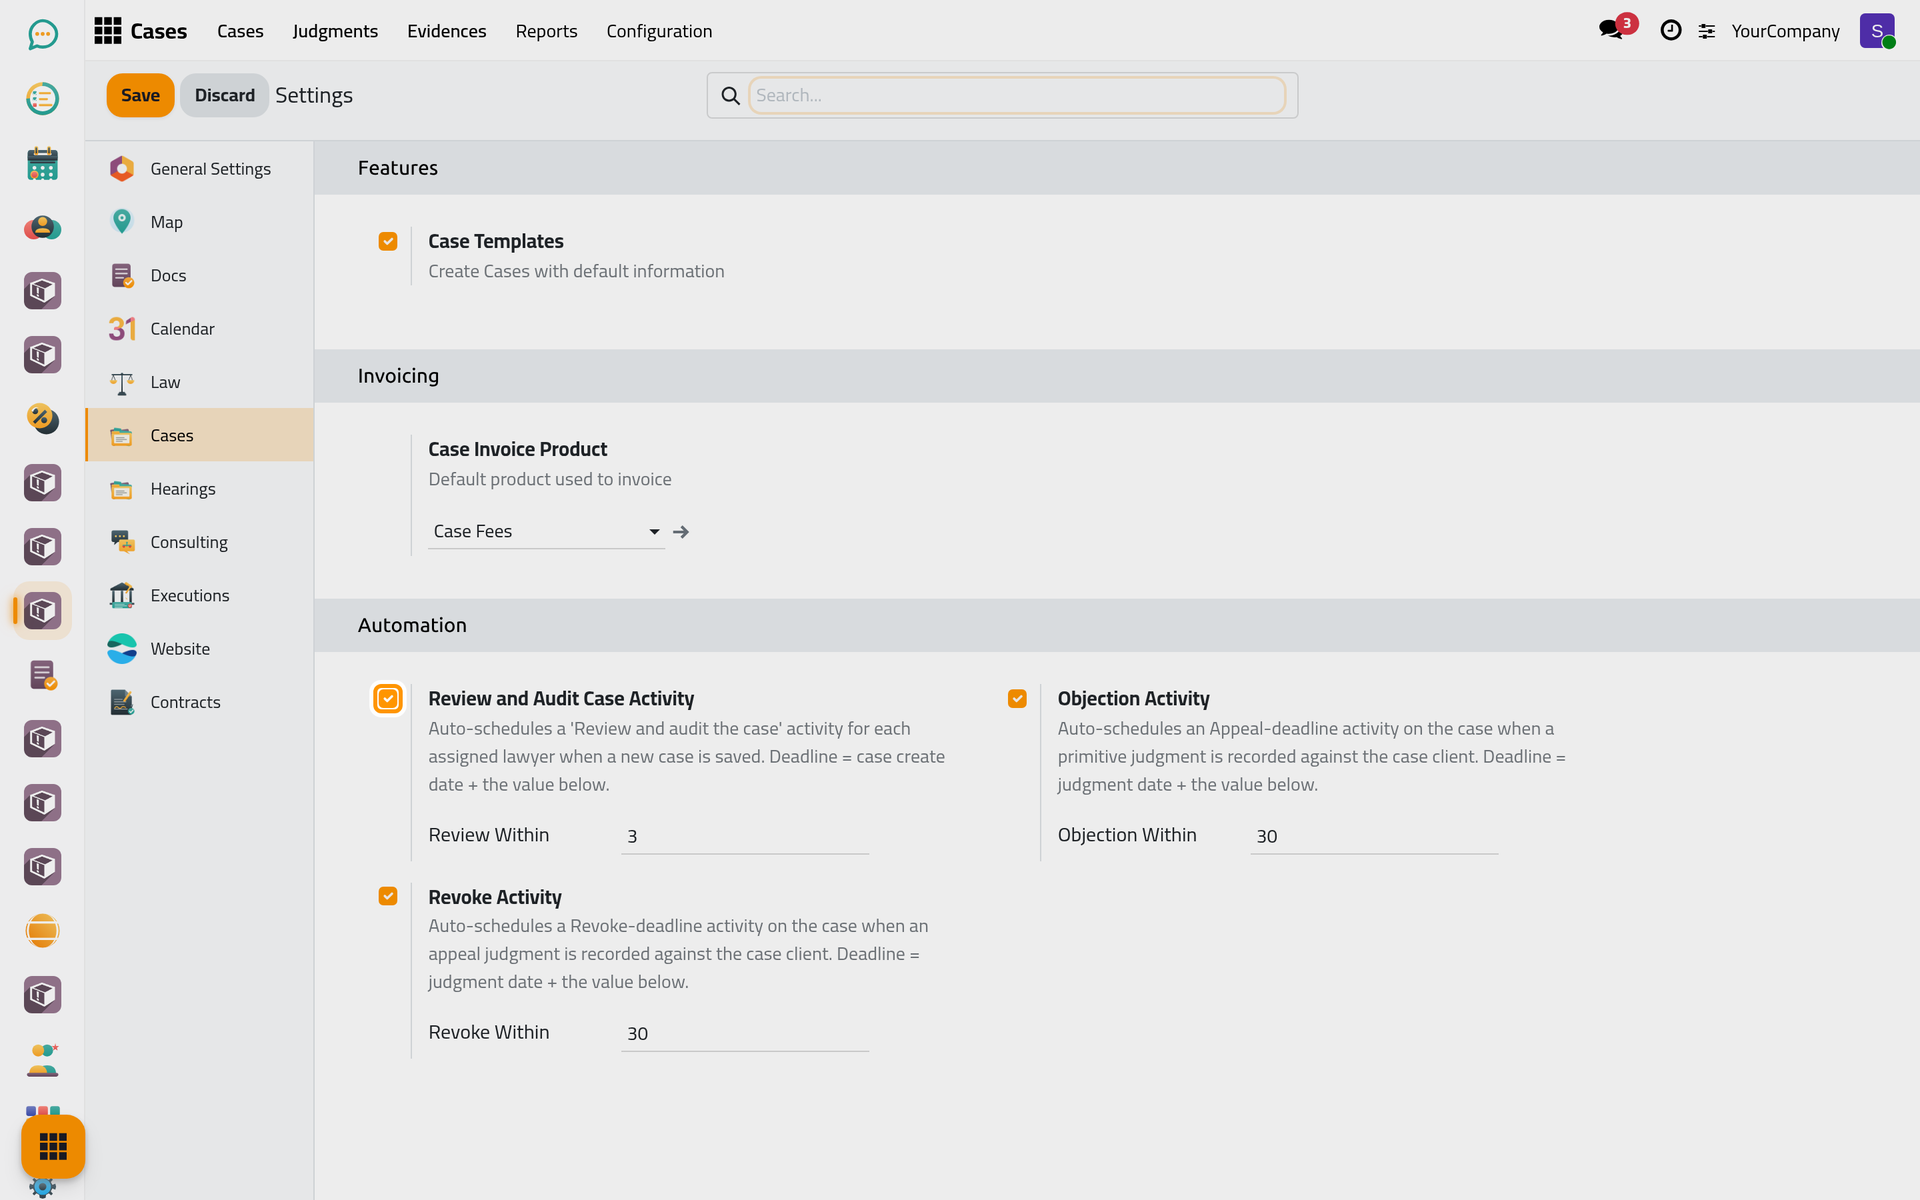Click the Case Templates label
The image size is (1920, 1200).
(496, 241)
